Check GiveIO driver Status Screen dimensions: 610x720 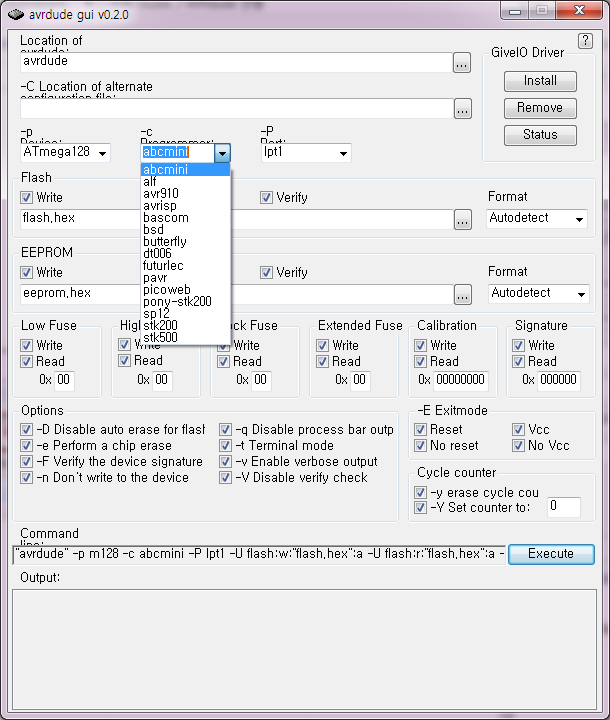pos(540,135)
